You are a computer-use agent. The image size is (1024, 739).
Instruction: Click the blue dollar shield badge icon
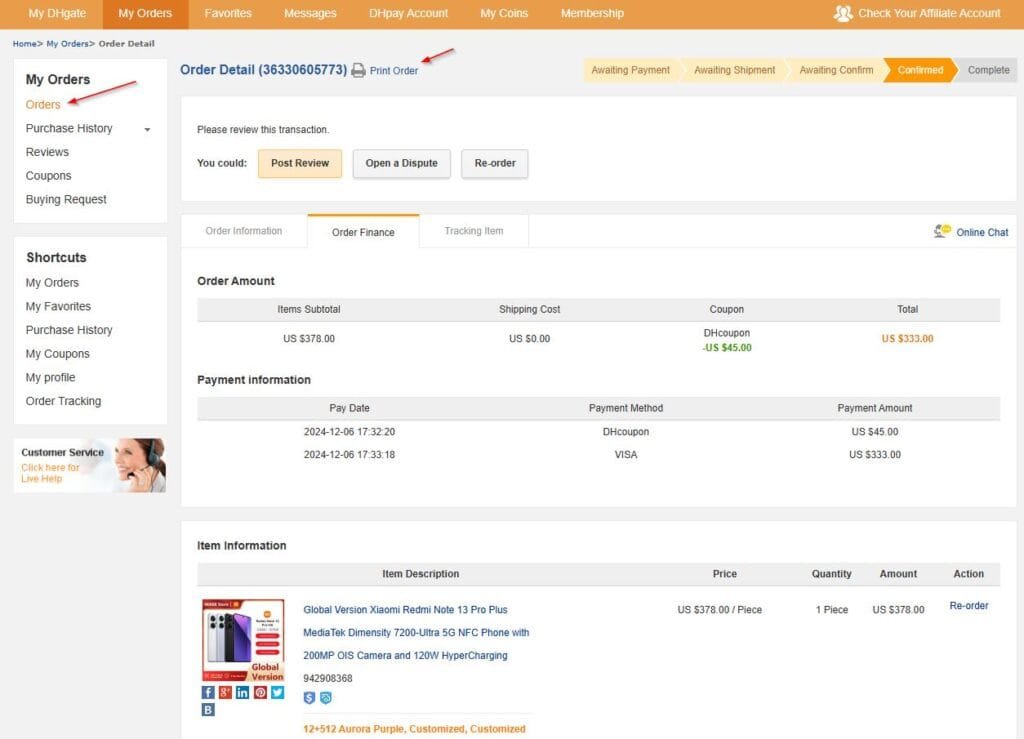tap(310, 698)
